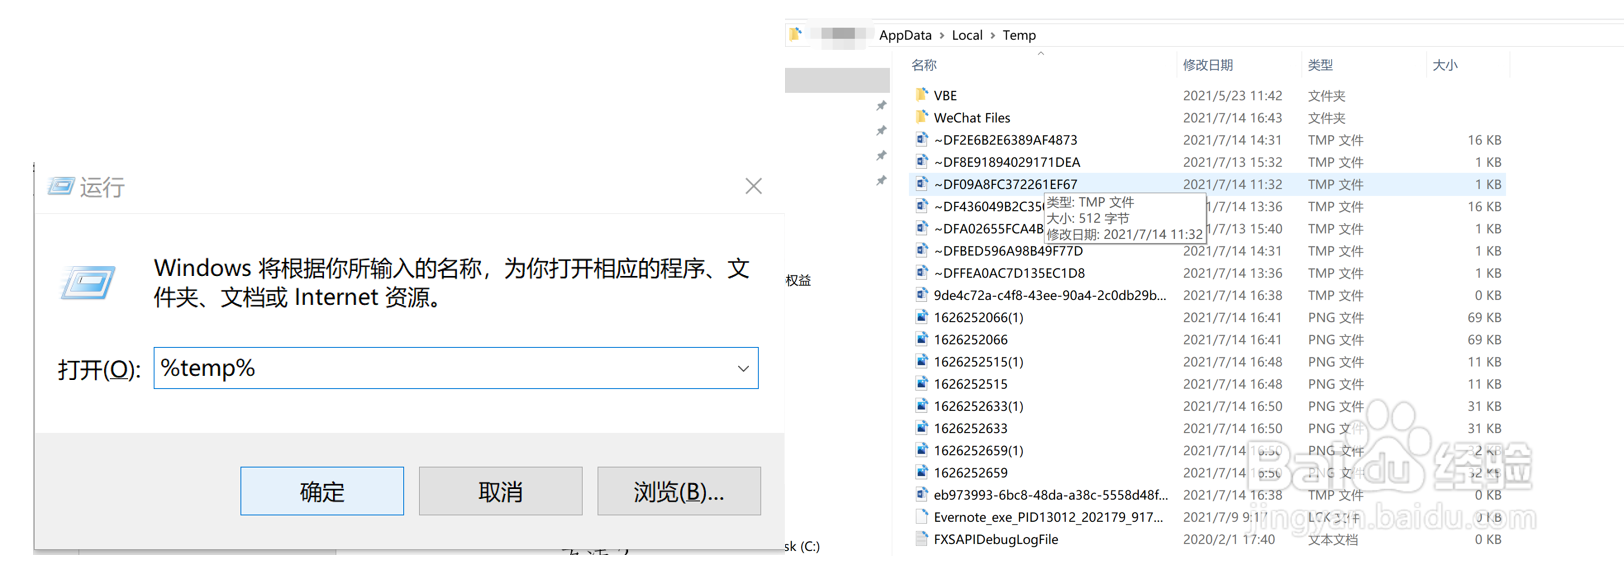Click the name 1626252659(1)
Viewport: 1624px width, 573px height.
point(979,451)
